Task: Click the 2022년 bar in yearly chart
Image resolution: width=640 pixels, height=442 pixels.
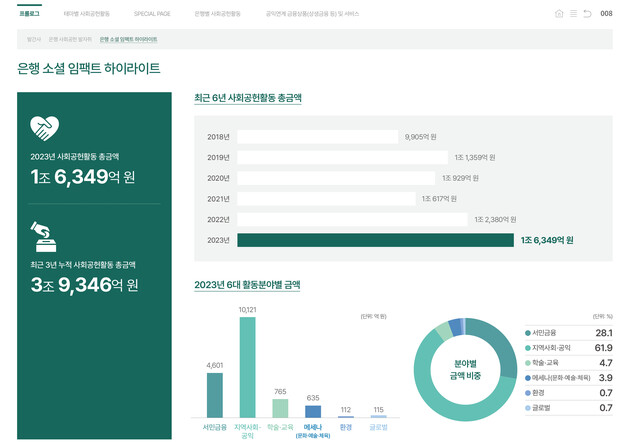Action: click(353, 220)
